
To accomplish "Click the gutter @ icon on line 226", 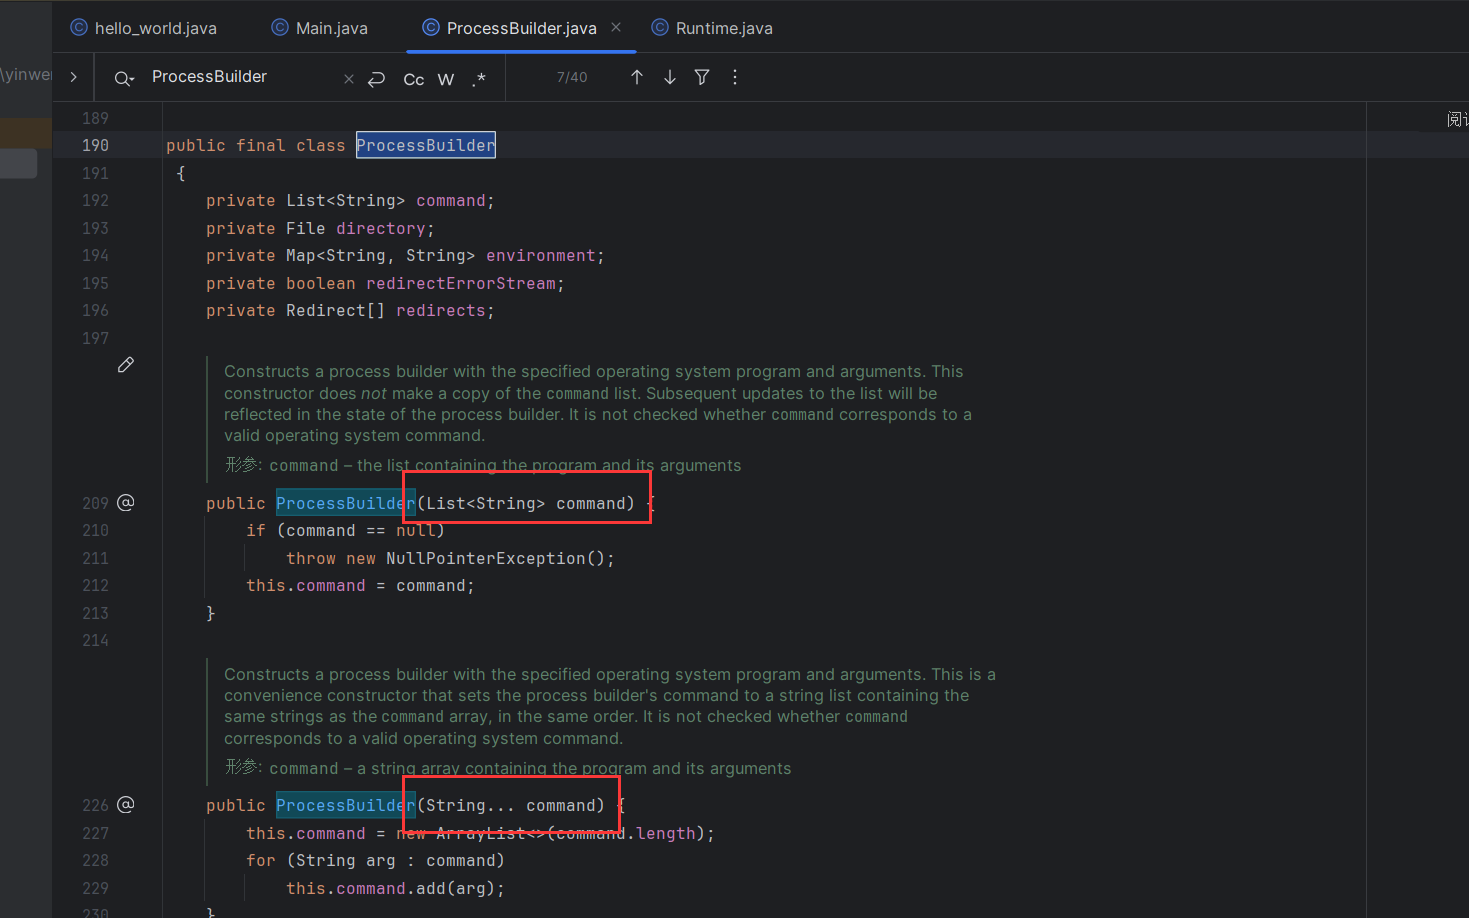I will pos(126,804).
